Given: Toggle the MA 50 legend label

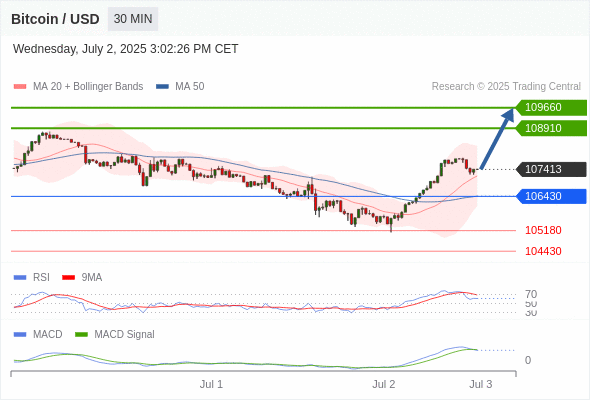Looking at the screenshot, I should (x=190, y=87).
